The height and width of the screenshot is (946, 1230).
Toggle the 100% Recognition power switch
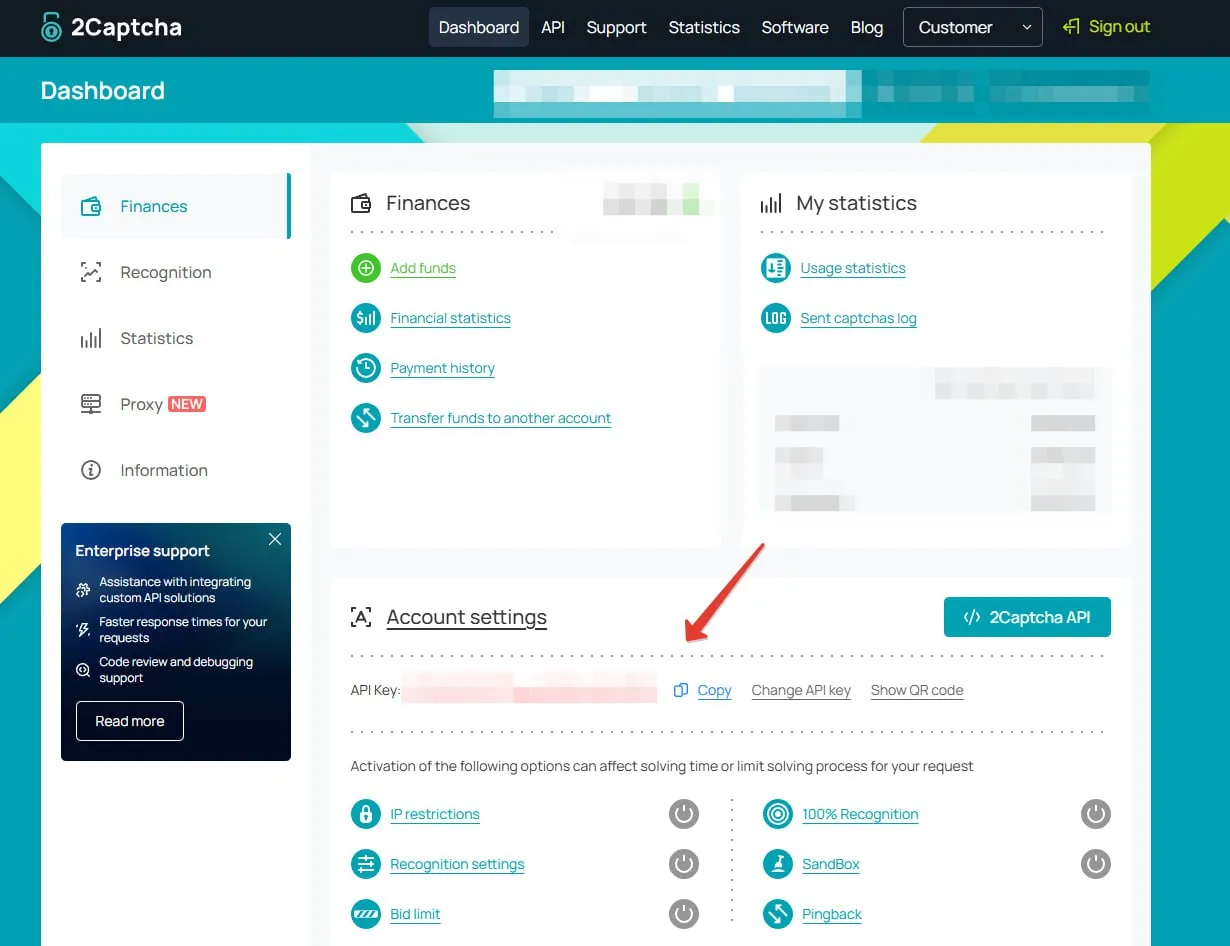coord(1096,814)
